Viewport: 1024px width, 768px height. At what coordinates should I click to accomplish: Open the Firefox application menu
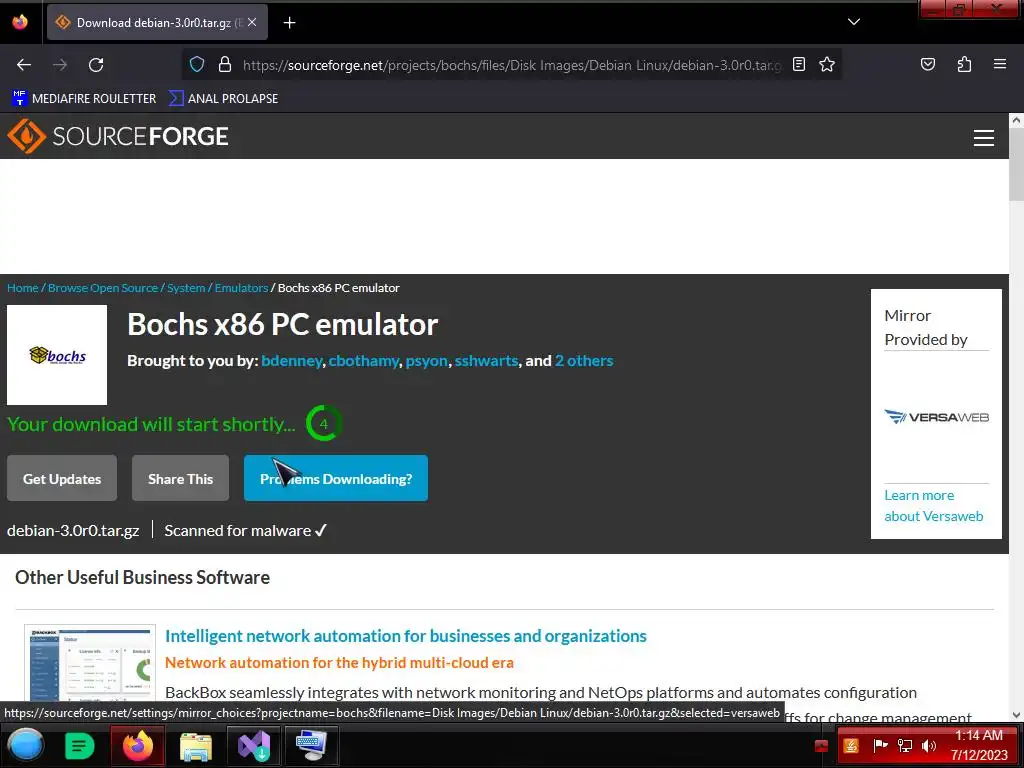(1000, 64)
